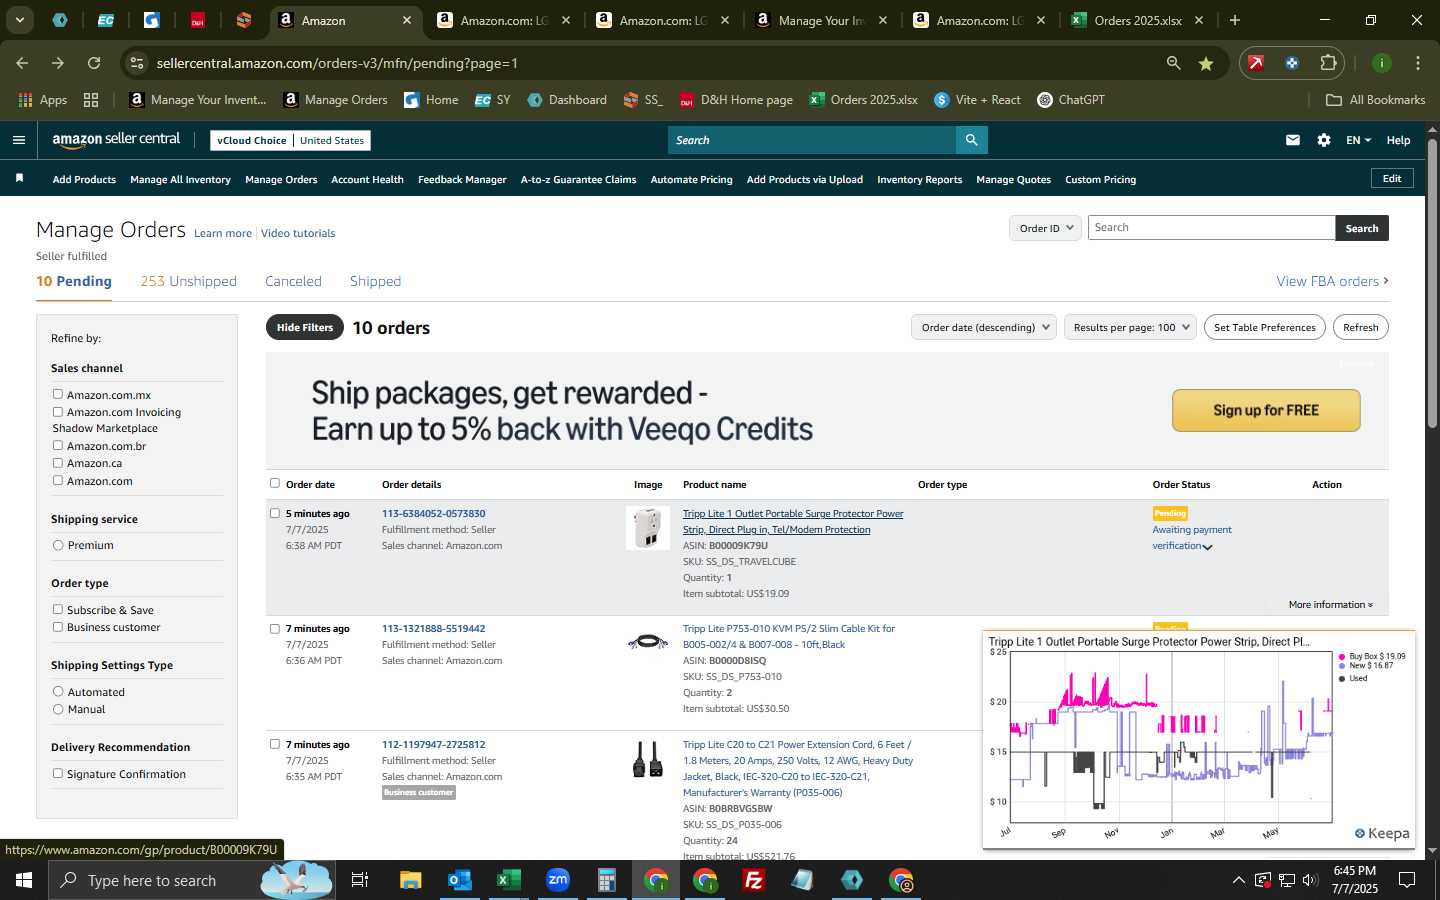Open the FileZilla icon in taskbar
This screenshot has width=1440, height=900.
click(754, 880)
